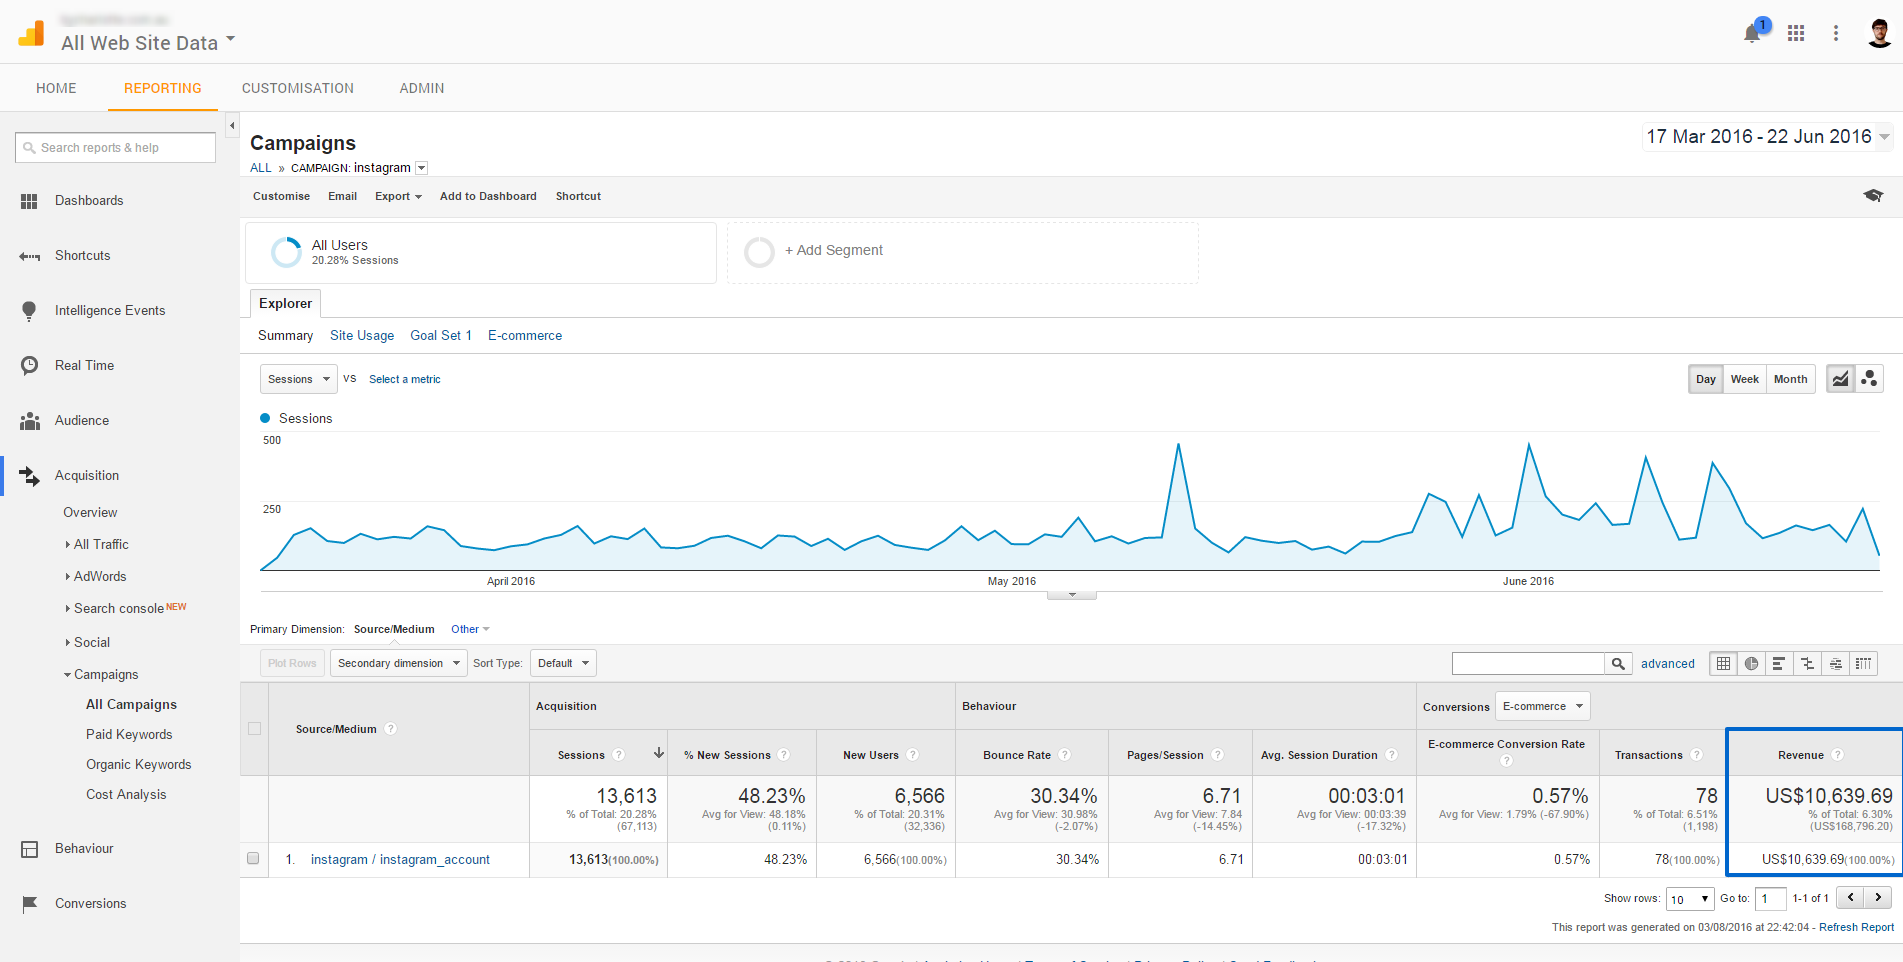
Task: Set the graph interval to Week
Action: (x=1744, y=379)
